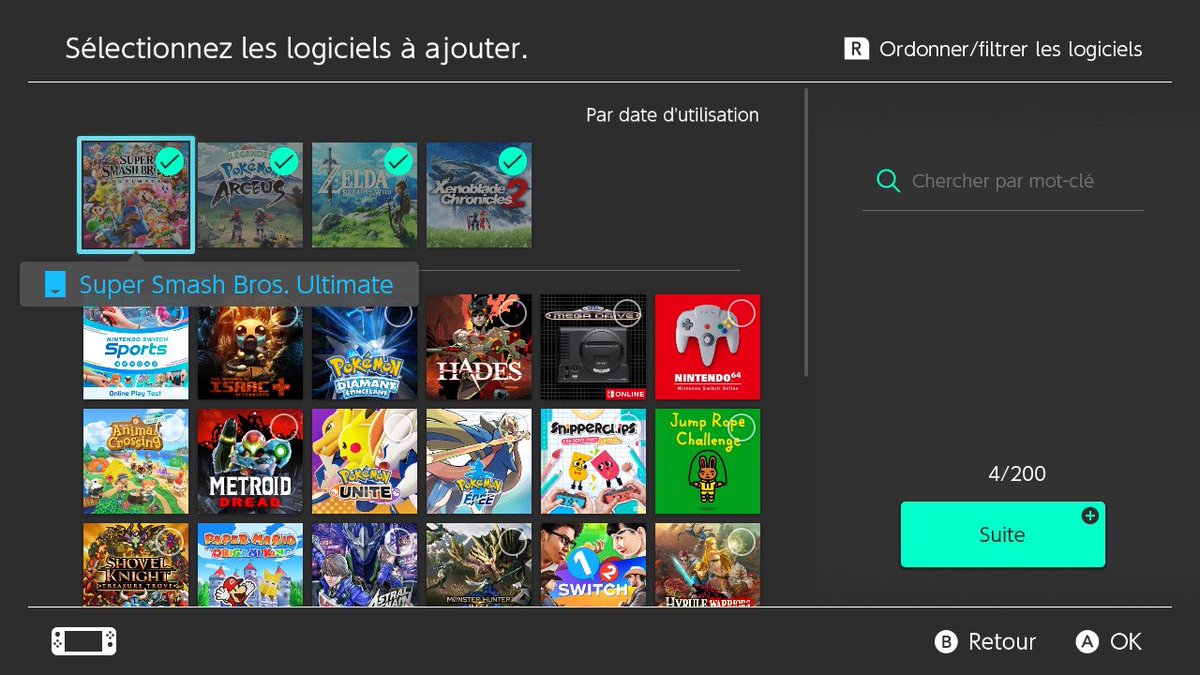Click the game card icon in tooltip

pyautogui.click(x=55, y=285)
